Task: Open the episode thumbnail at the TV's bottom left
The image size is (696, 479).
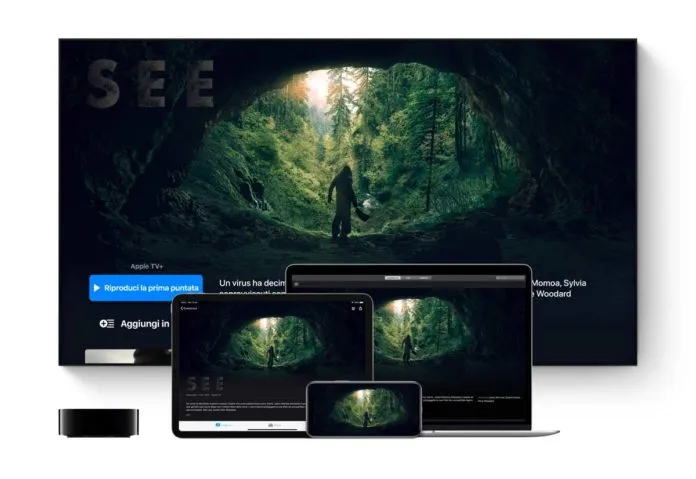Action: (128, 356)
